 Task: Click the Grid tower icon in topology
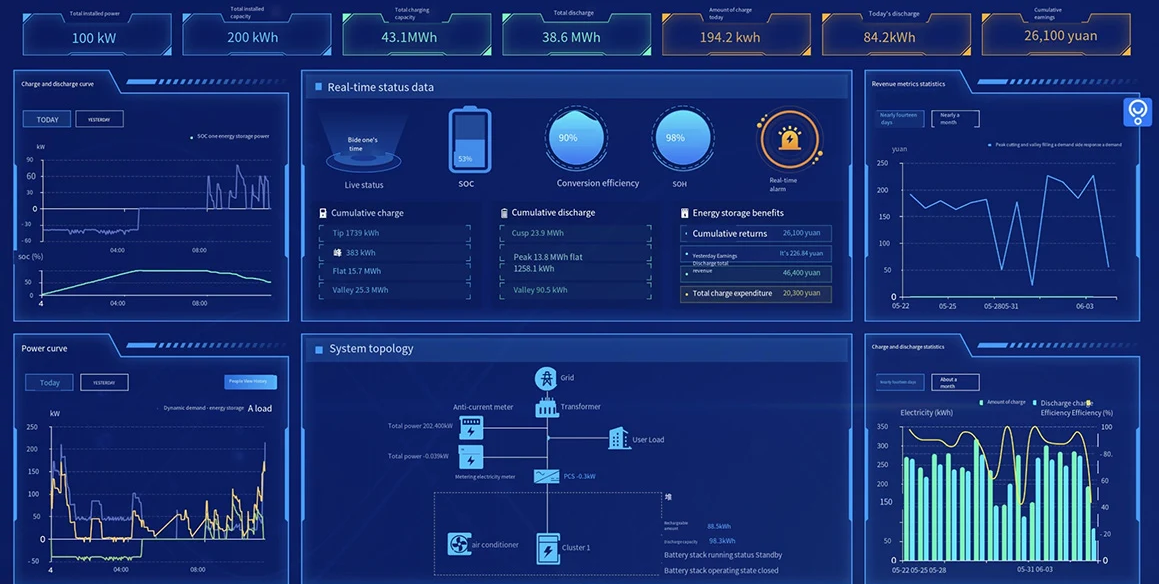545,379
